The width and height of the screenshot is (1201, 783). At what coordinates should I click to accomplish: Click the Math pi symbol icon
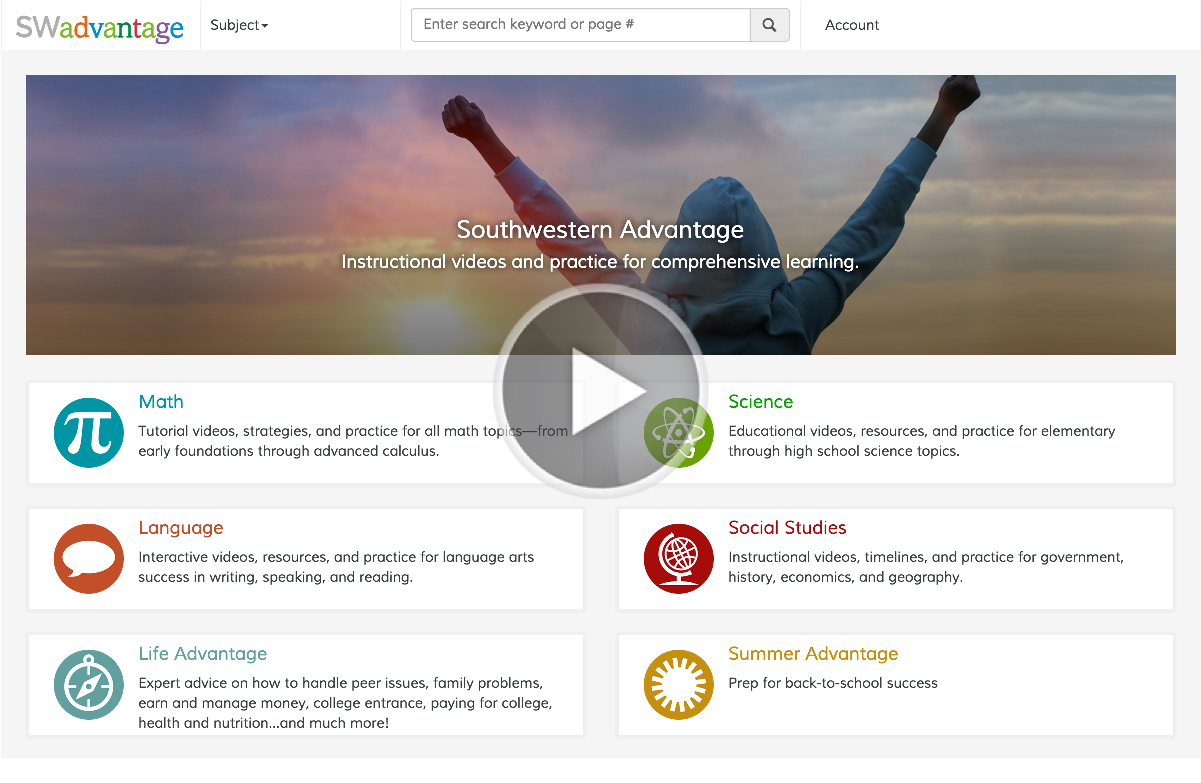[x=88, y=433]
